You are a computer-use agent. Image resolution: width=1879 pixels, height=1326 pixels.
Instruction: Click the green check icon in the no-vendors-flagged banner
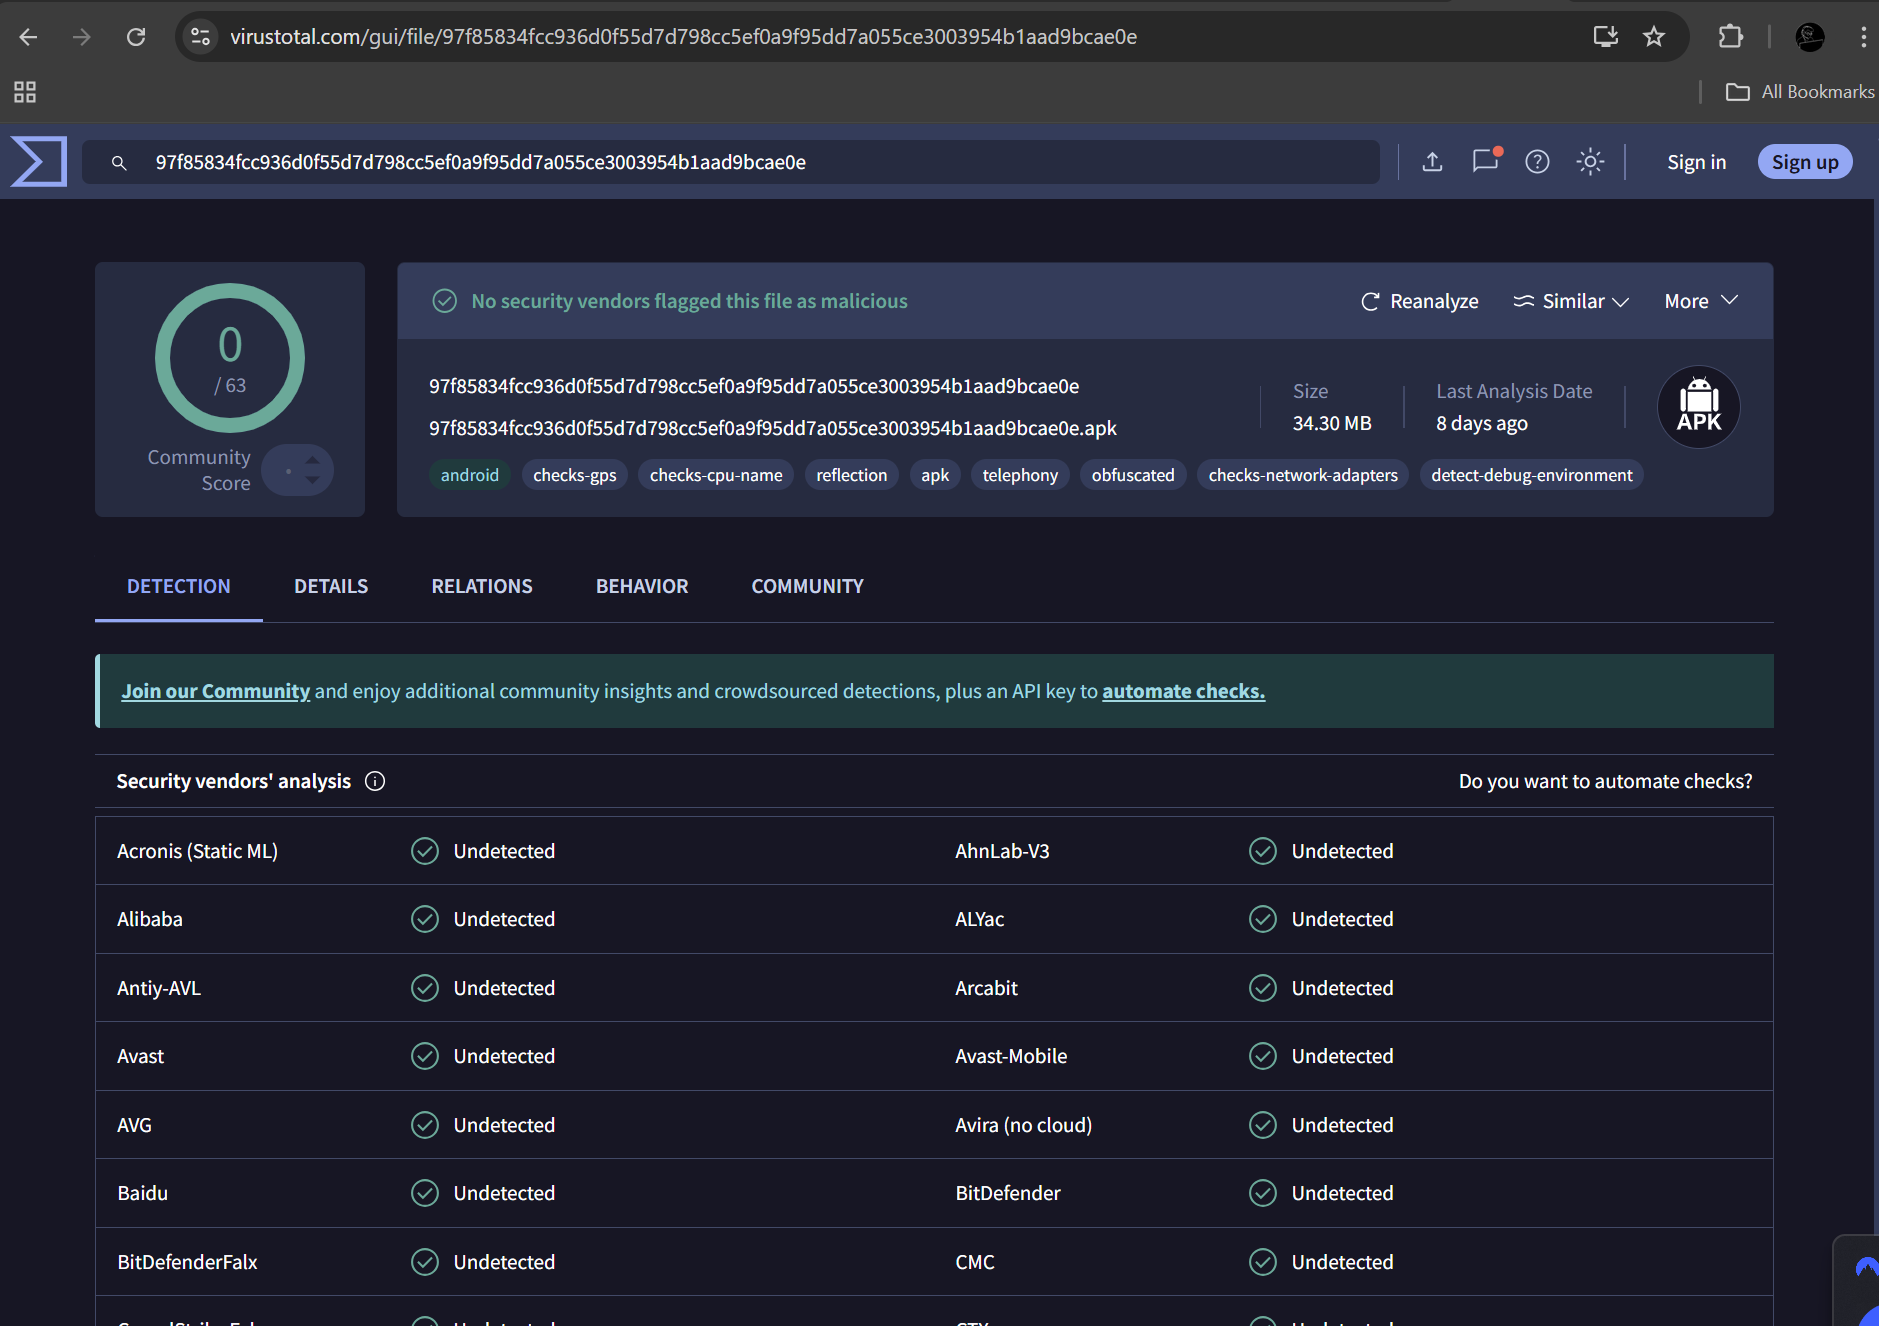point(444,301)
